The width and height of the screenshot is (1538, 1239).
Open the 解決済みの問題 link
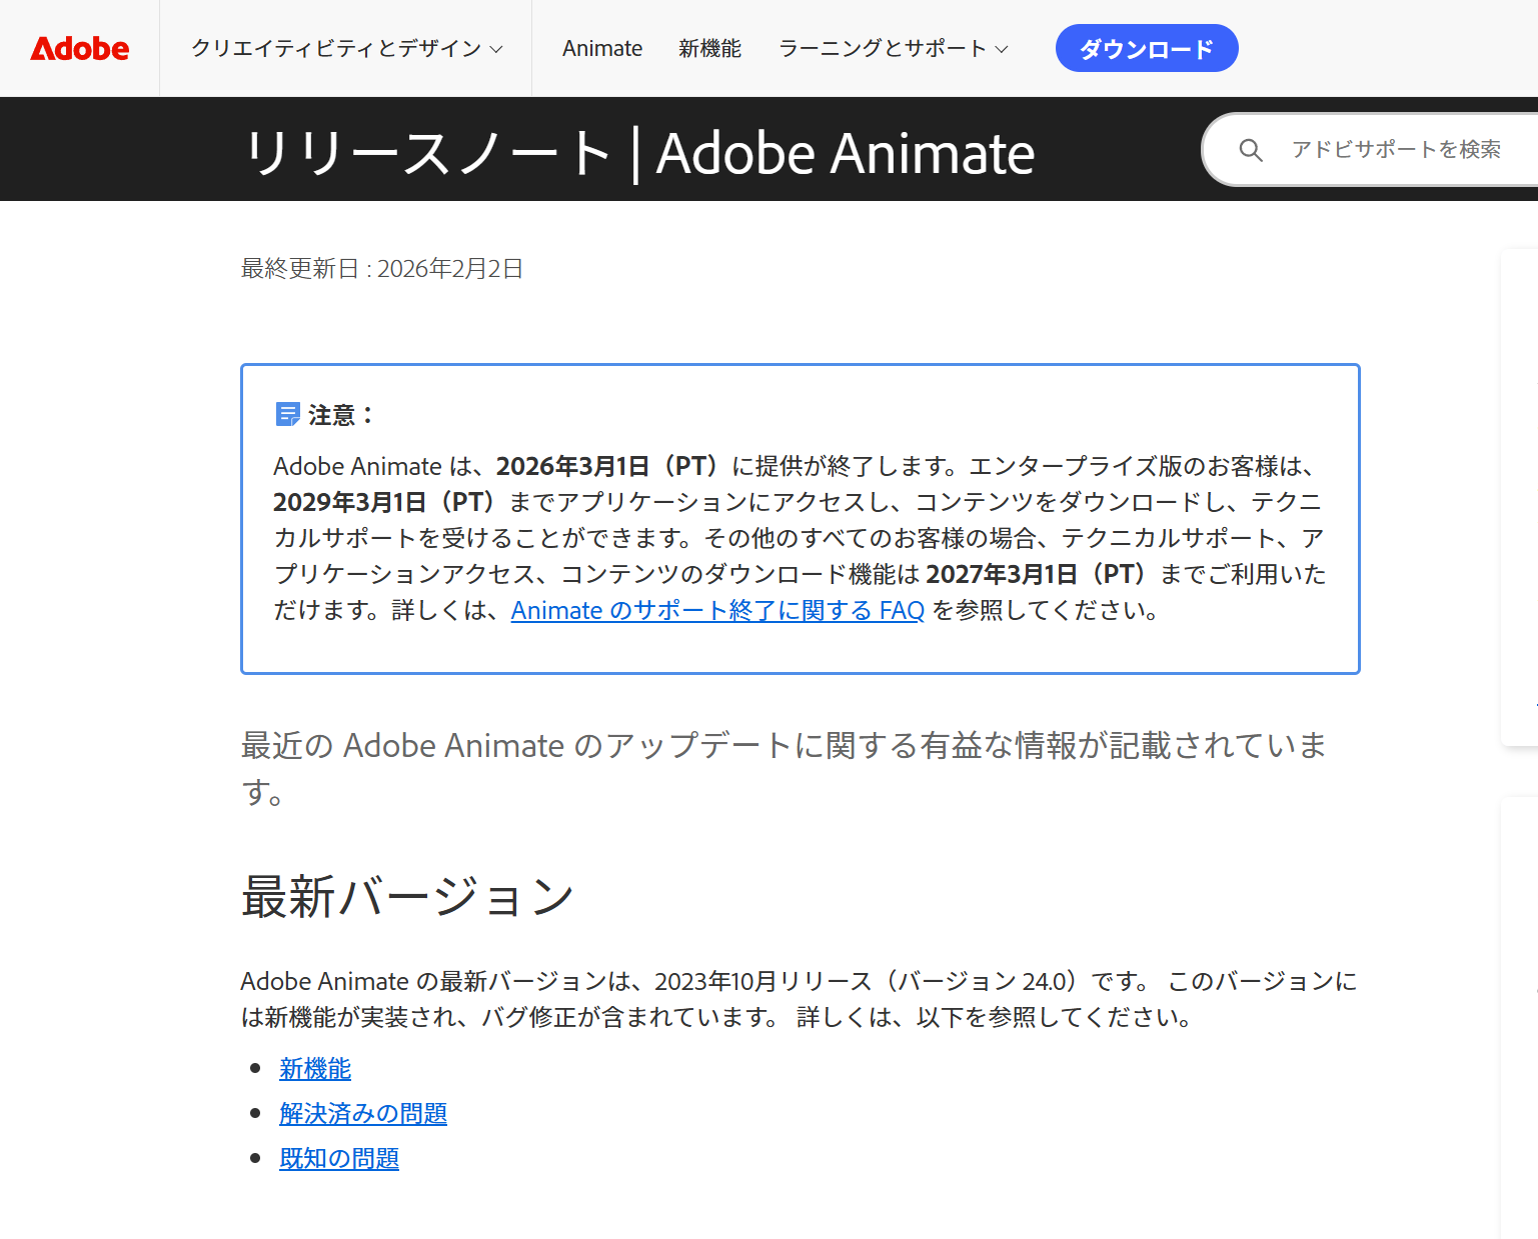click(x=363, y=1113)
